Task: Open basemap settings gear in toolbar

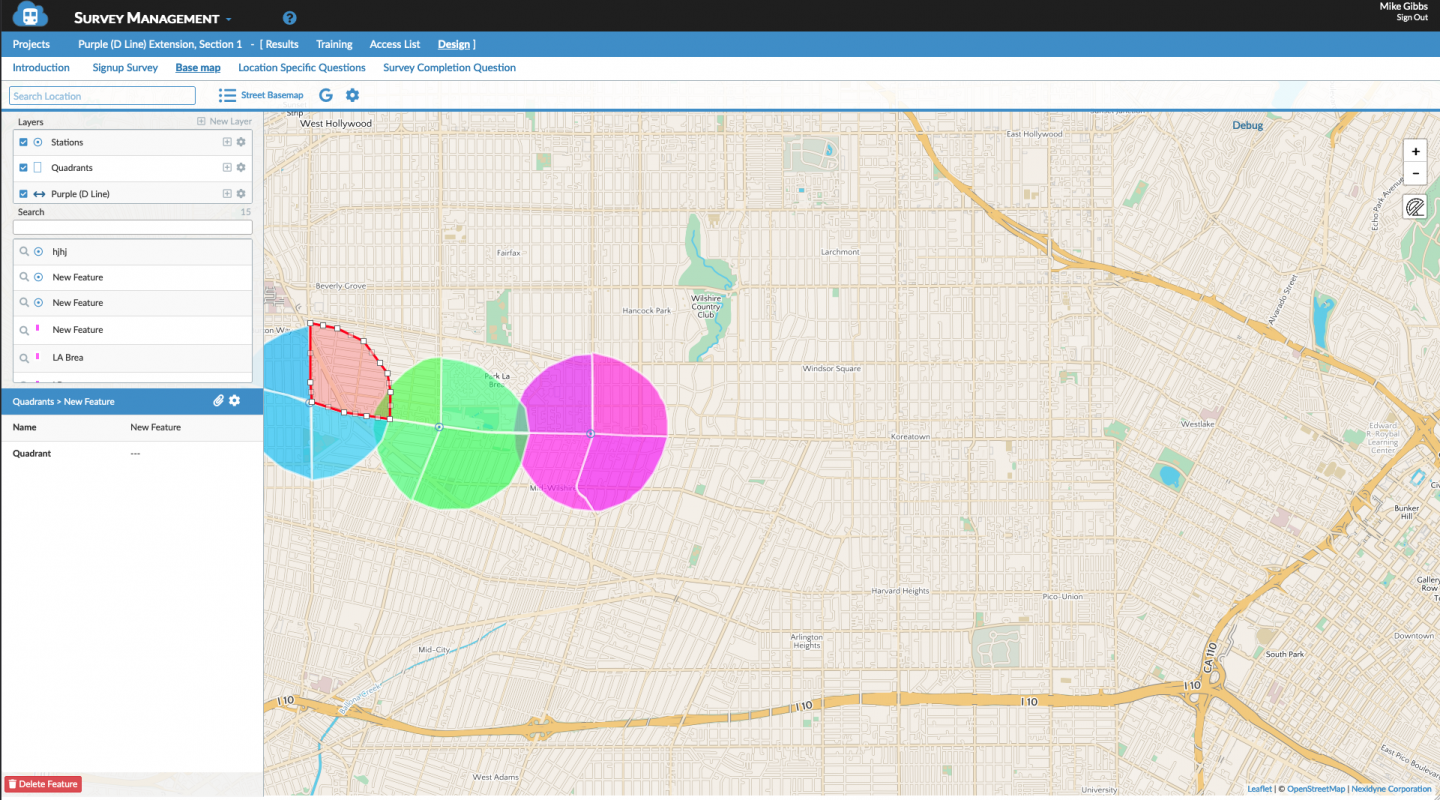Action: tap(352, 95)
